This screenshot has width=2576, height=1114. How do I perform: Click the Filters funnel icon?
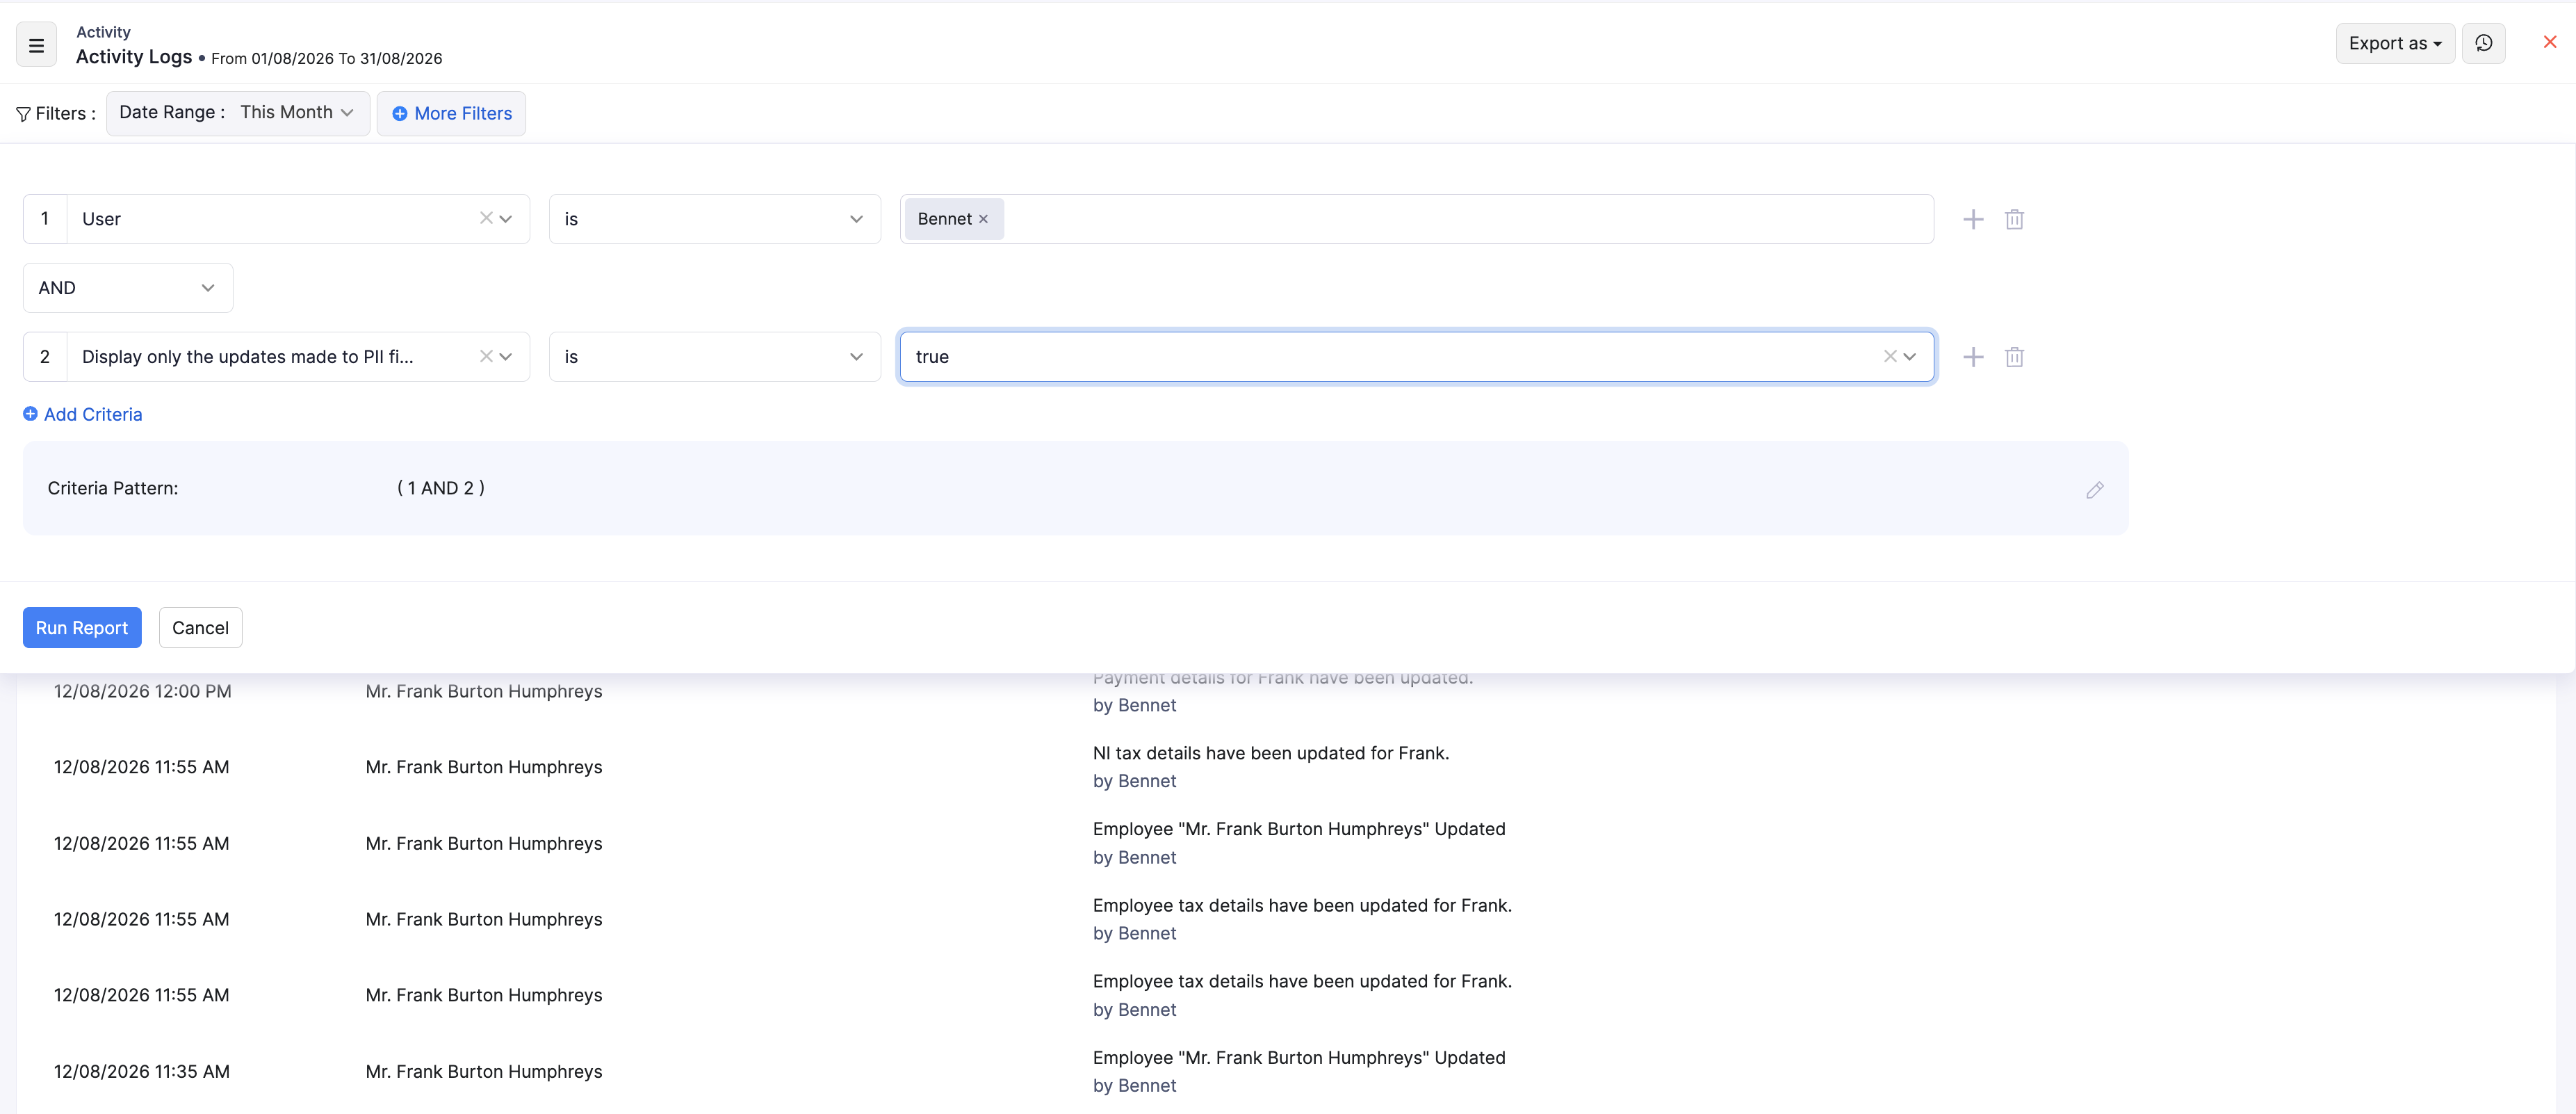(x=23, y=114)
